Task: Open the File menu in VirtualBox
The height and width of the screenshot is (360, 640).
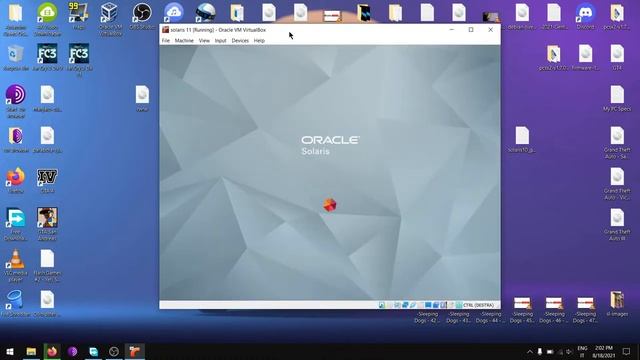Action: tap(166, 41)
